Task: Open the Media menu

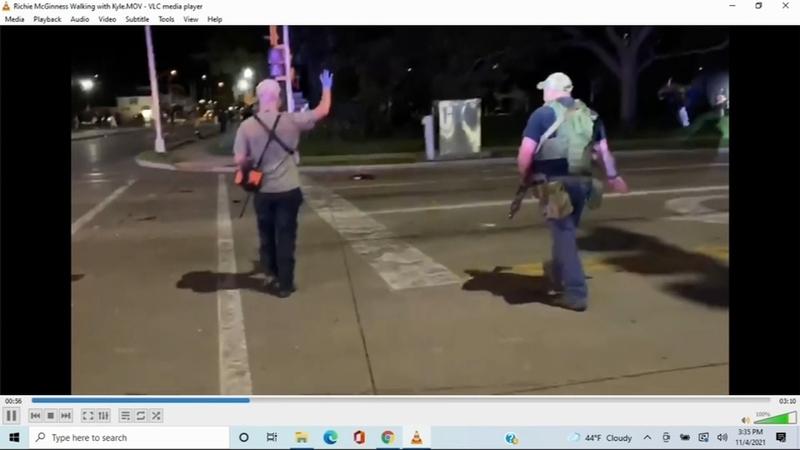Action: 14,19
